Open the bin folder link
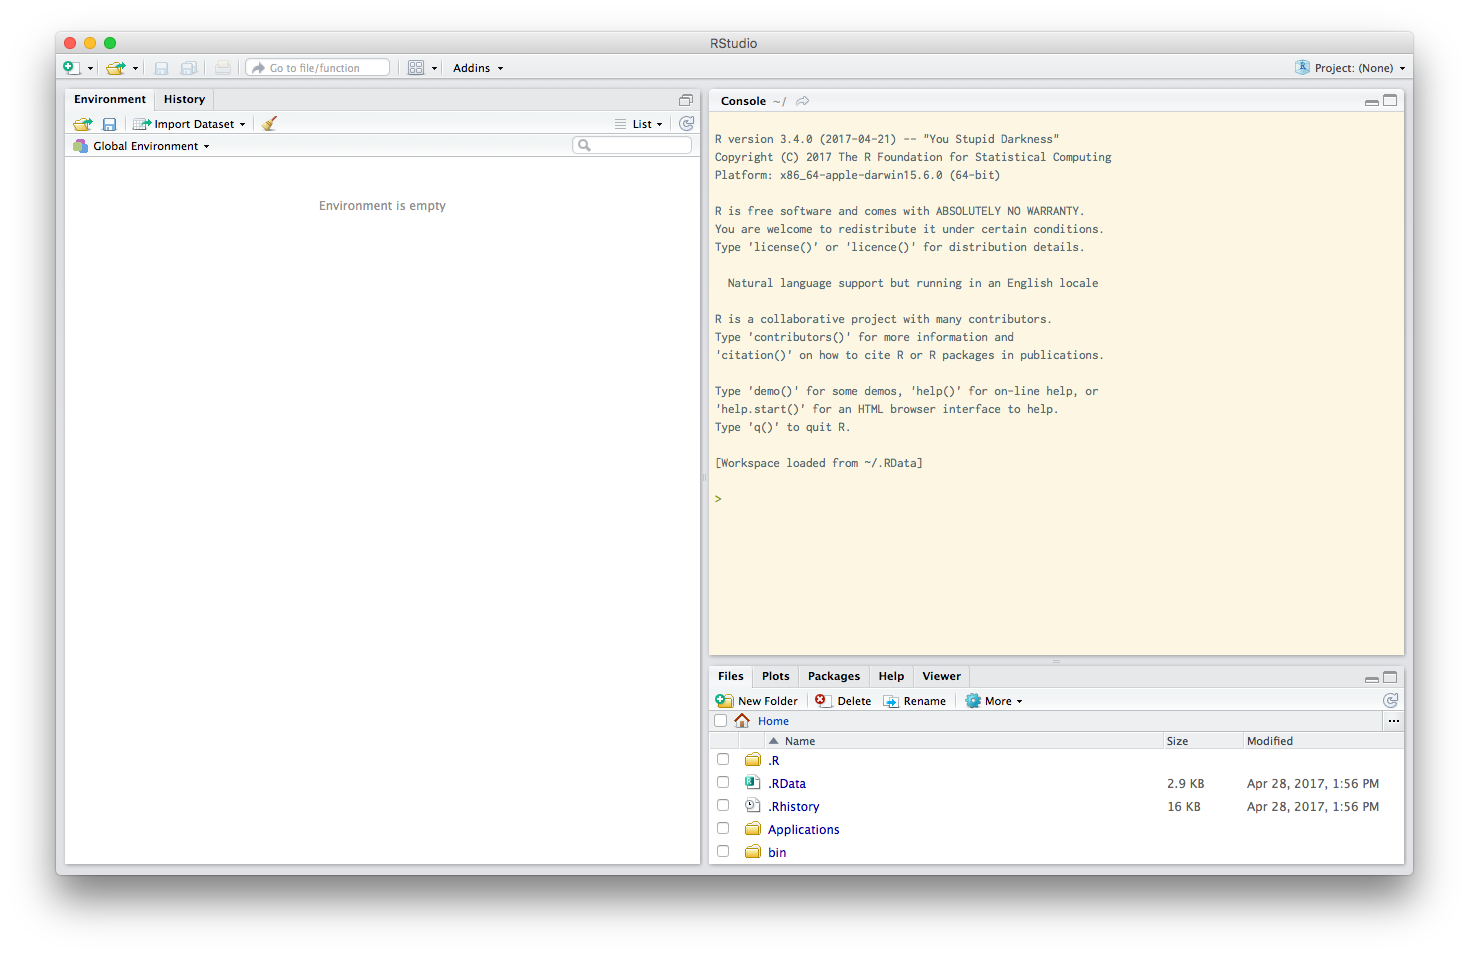This screenshot has width=1469, height=955. 777,853
